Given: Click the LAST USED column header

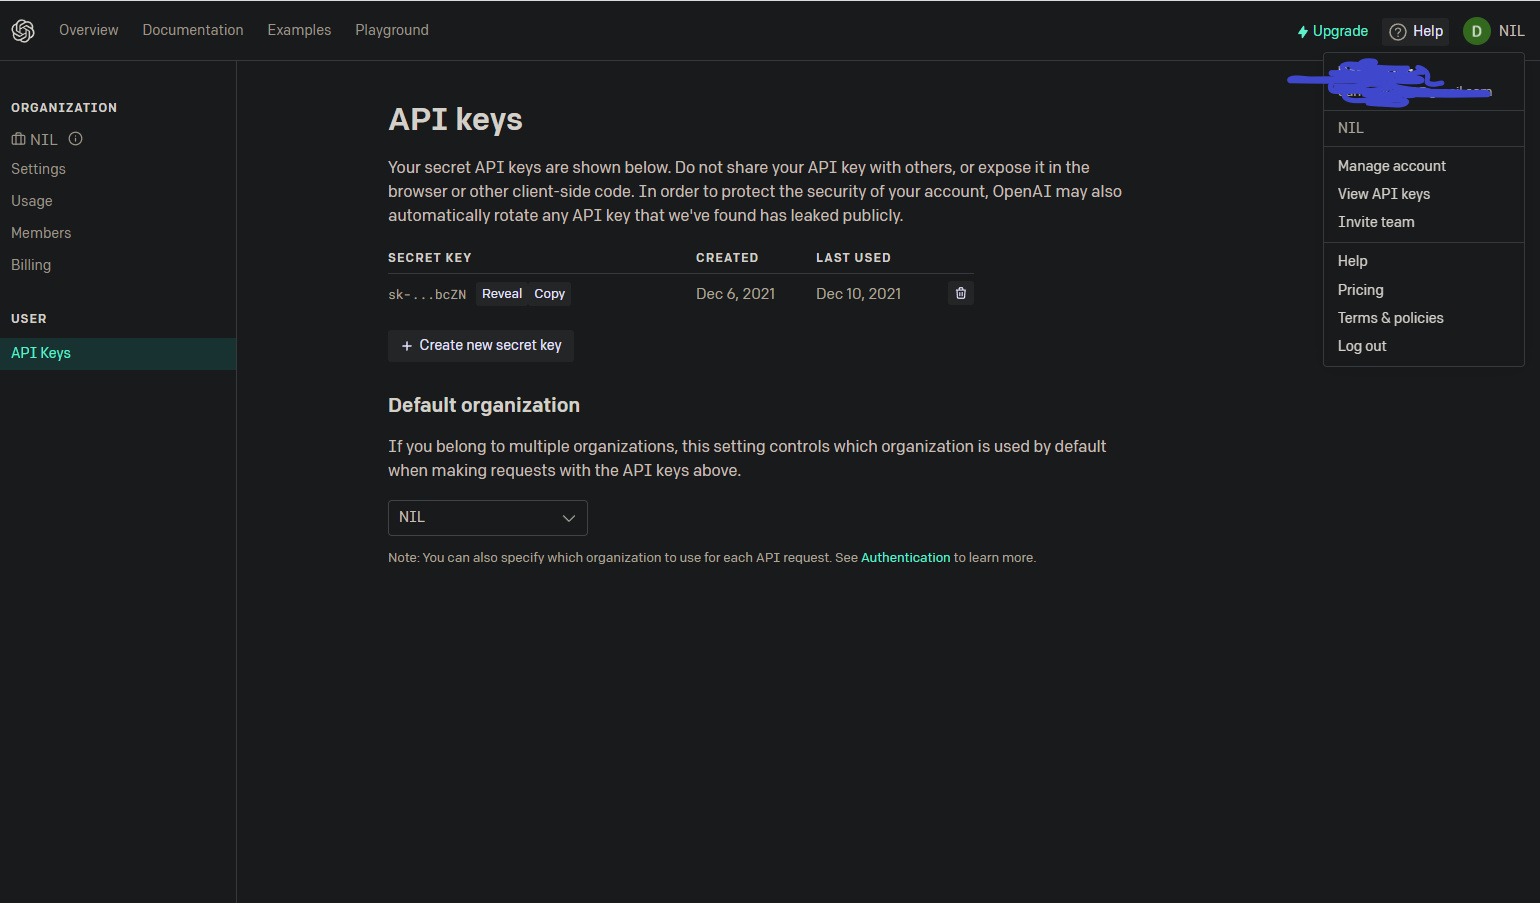Looking at the screenshot, I should pyautogui.click(x=853, y=258).
